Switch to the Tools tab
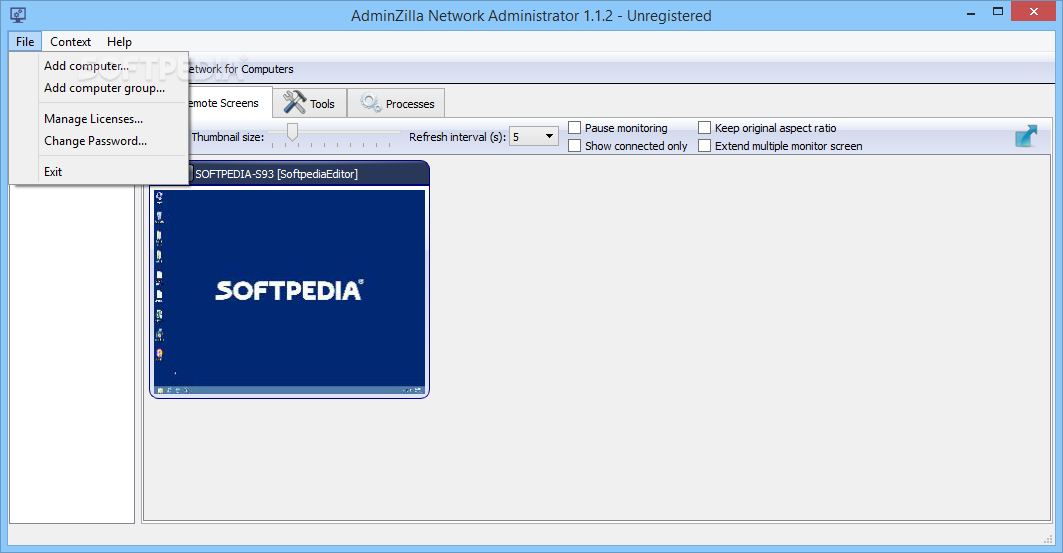The image size is (1063, 553). pos(310,103)
